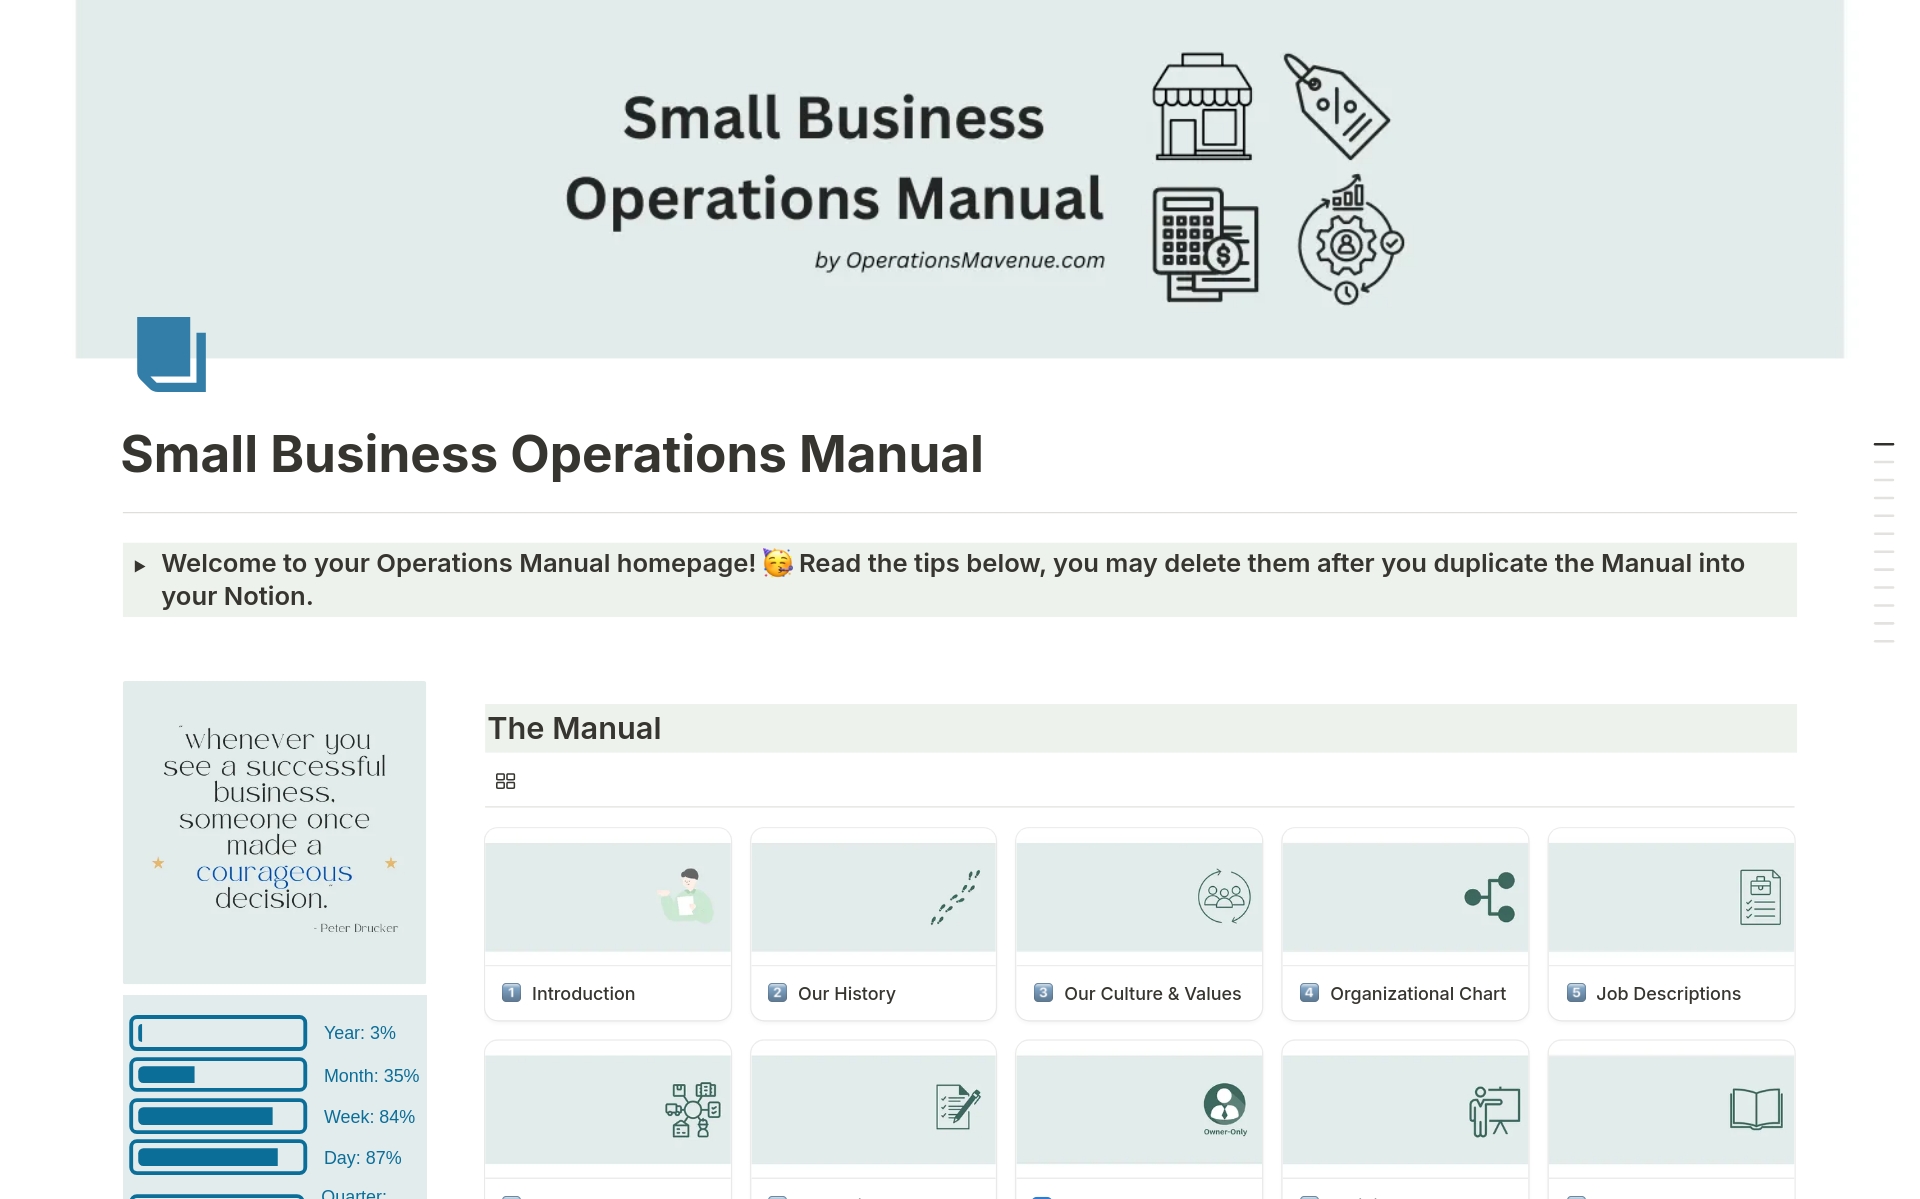Click the presenter-at-whiteboard icon card
The image size is (1920, 1199).
pos(1492,1107)
